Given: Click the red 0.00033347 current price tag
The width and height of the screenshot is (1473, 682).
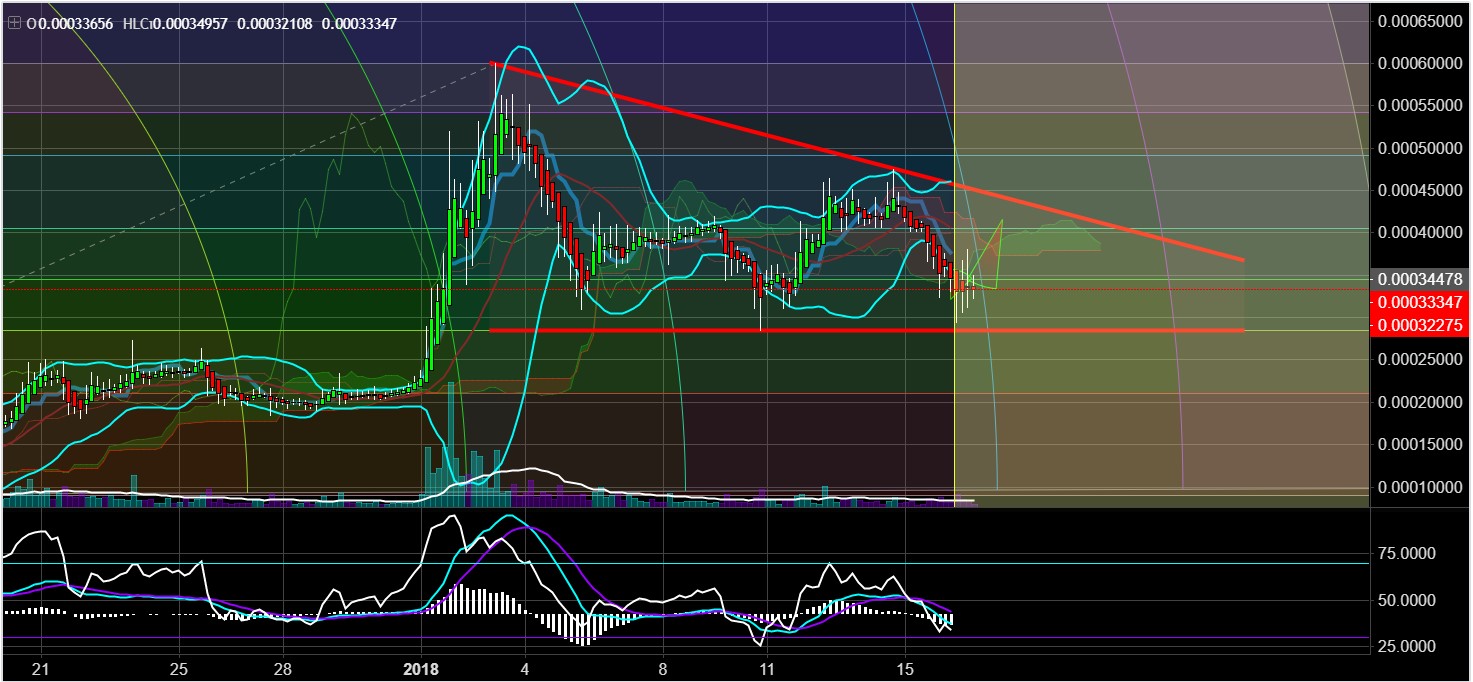Looking at the screenshot, I should point(1420,302).
